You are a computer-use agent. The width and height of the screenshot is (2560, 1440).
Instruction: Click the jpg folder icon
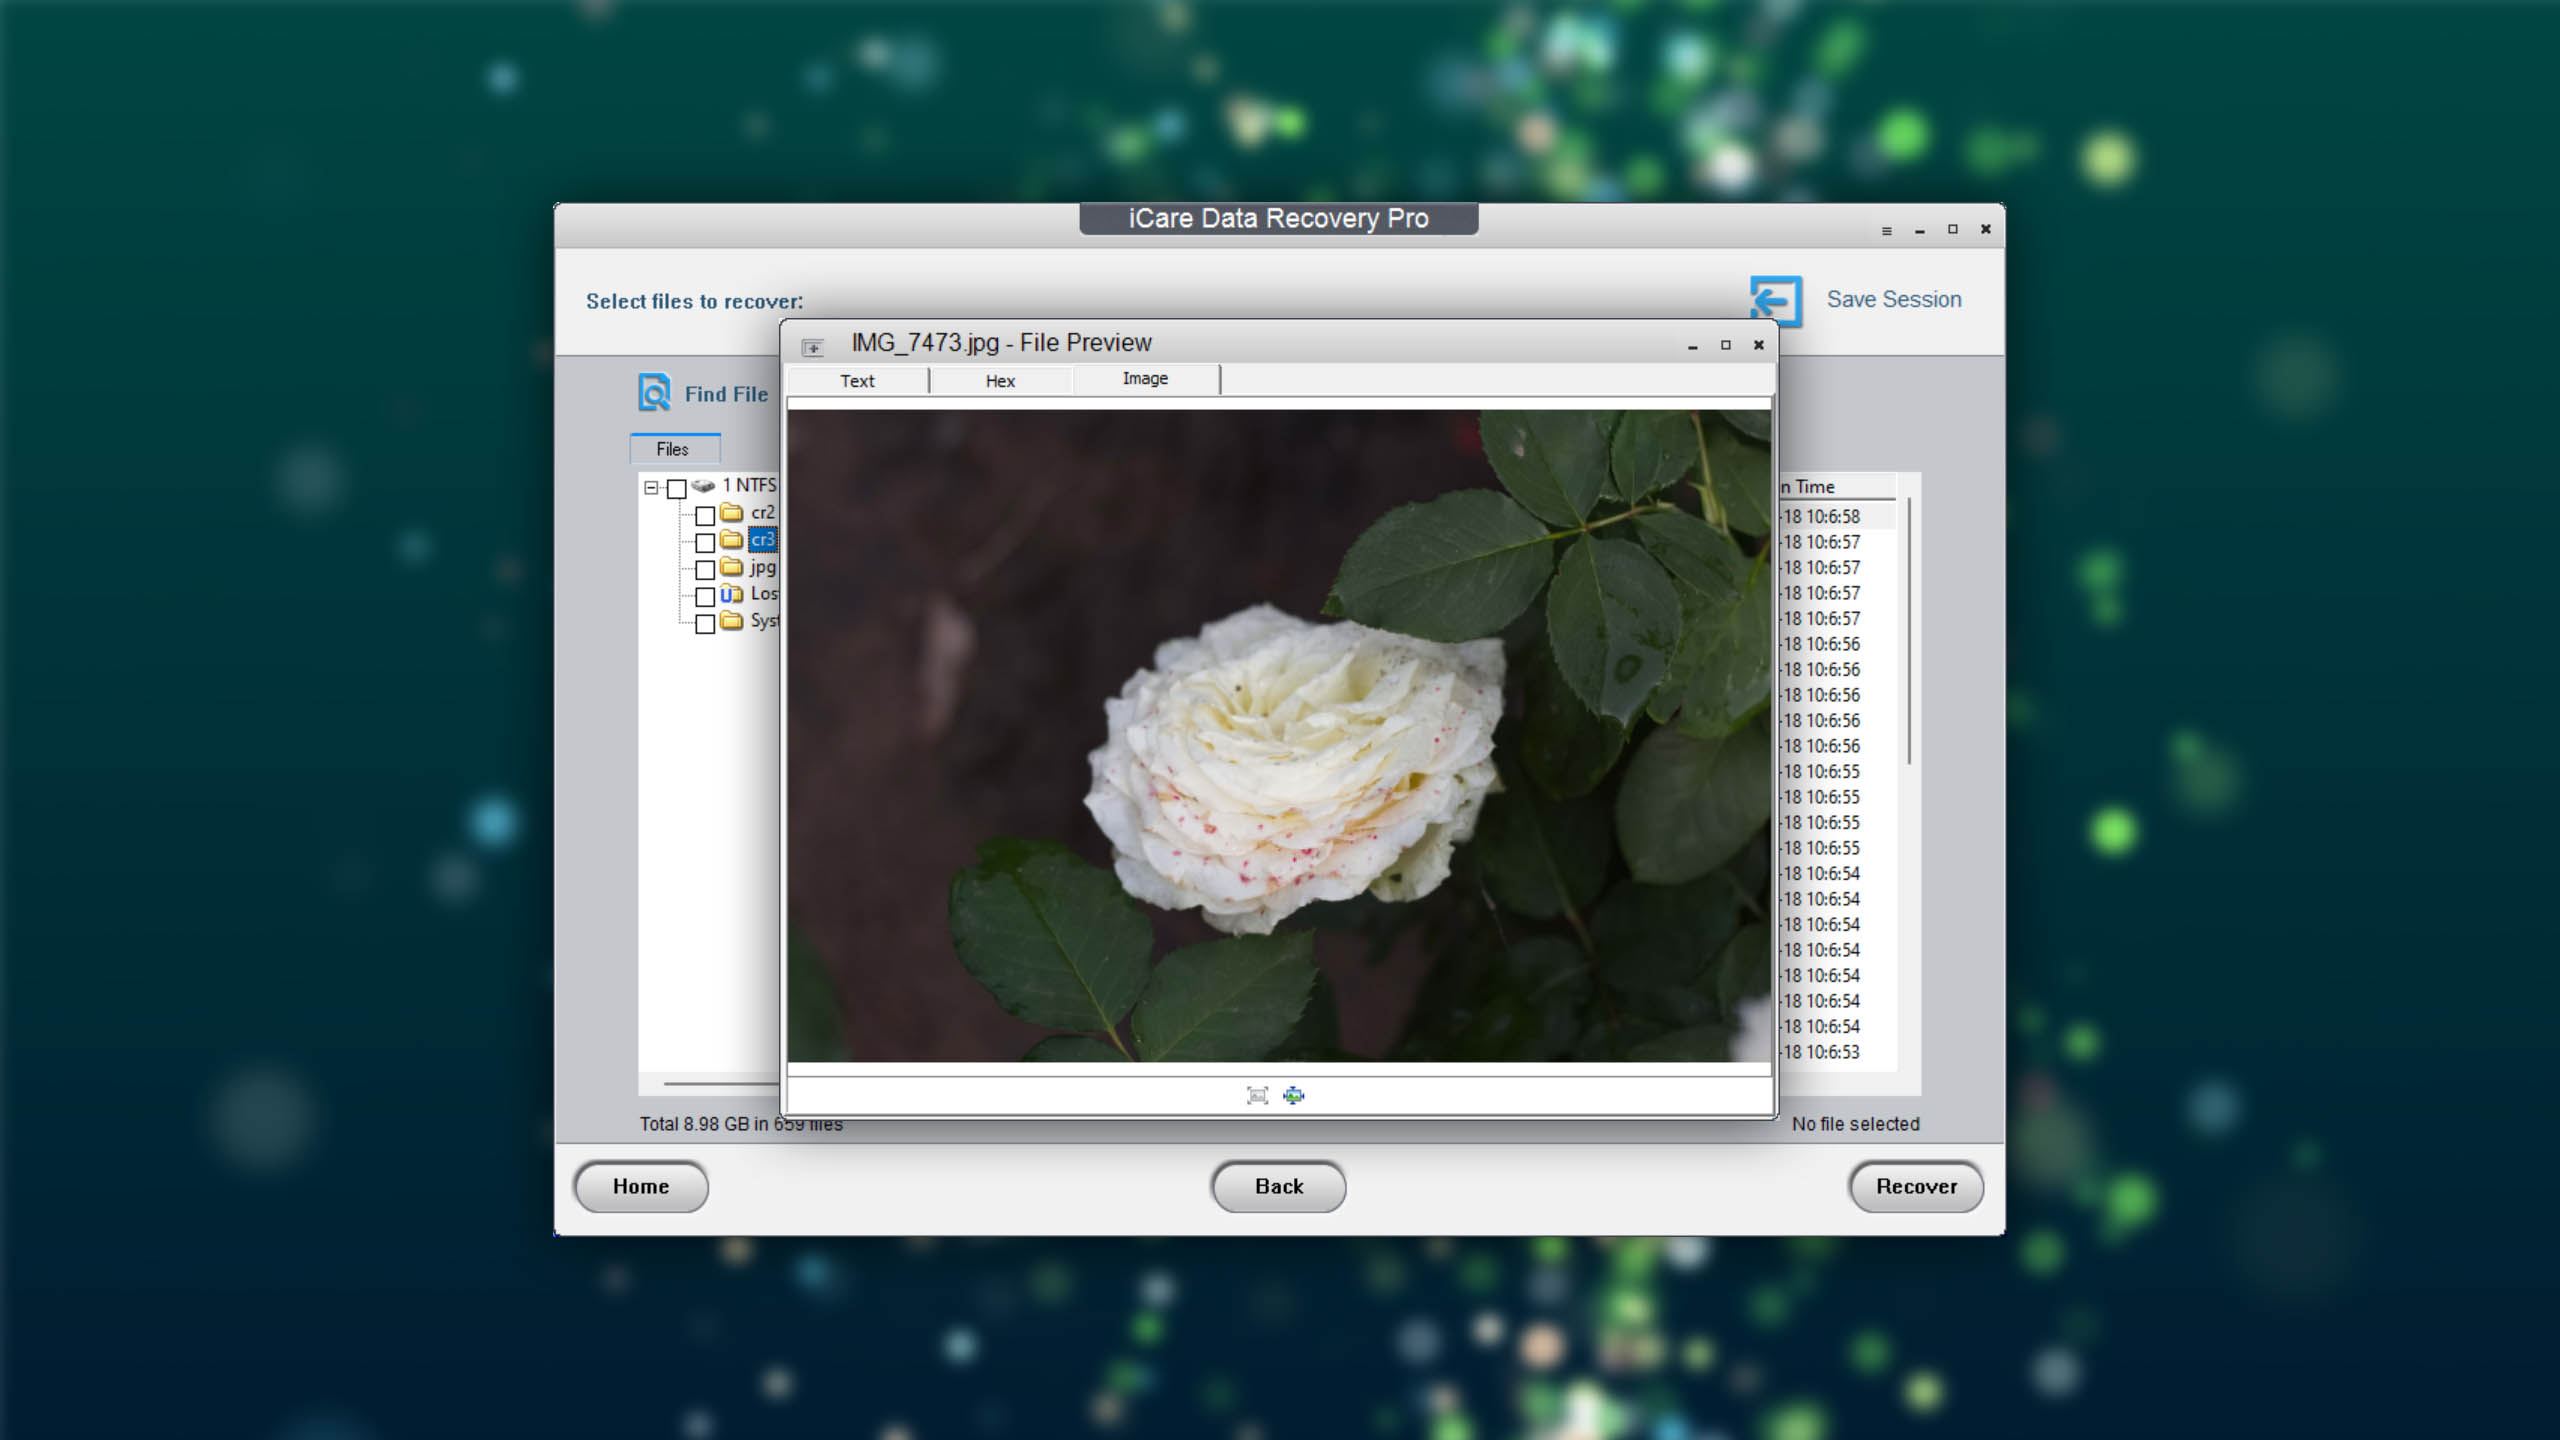[732, 566]
